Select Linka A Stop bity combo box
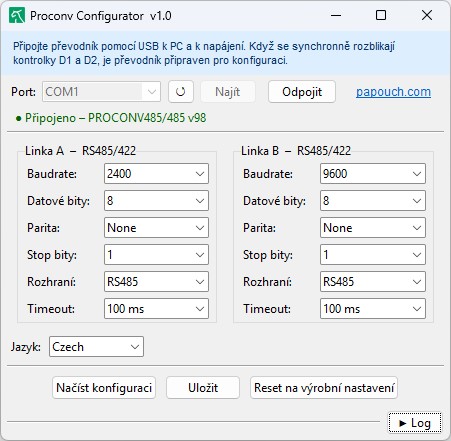This screenshot has width=451, height=441. click(156, 255)
